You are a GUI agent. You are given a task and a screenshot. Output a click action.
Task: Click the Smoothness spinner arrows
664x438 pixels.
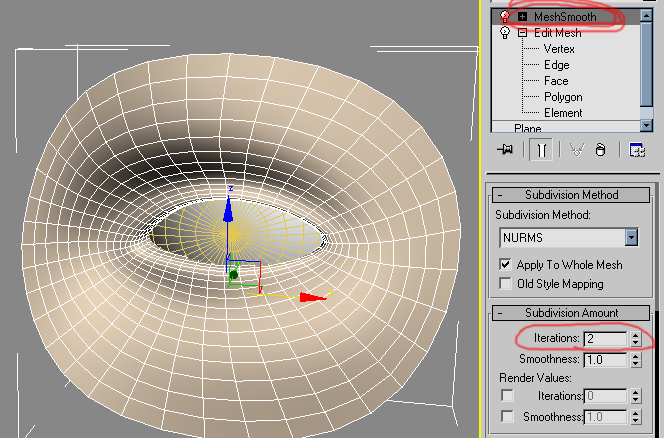[635, 360]
